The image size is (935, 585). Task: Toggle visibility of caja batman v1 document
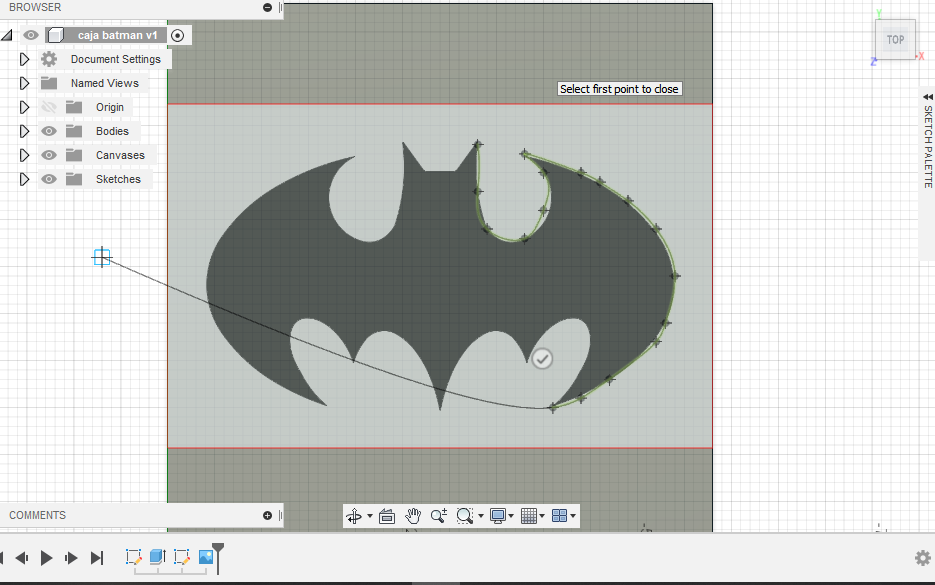[x=31, y=34]
